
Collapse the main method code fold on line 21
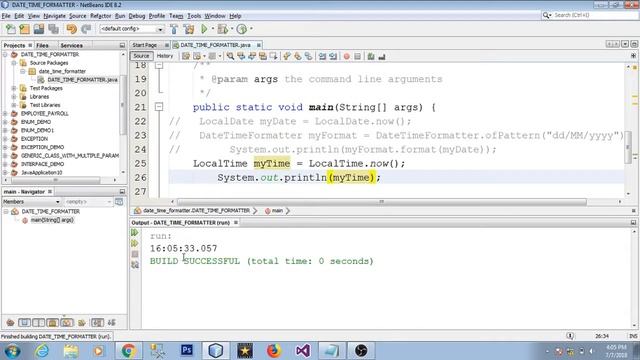159,107
